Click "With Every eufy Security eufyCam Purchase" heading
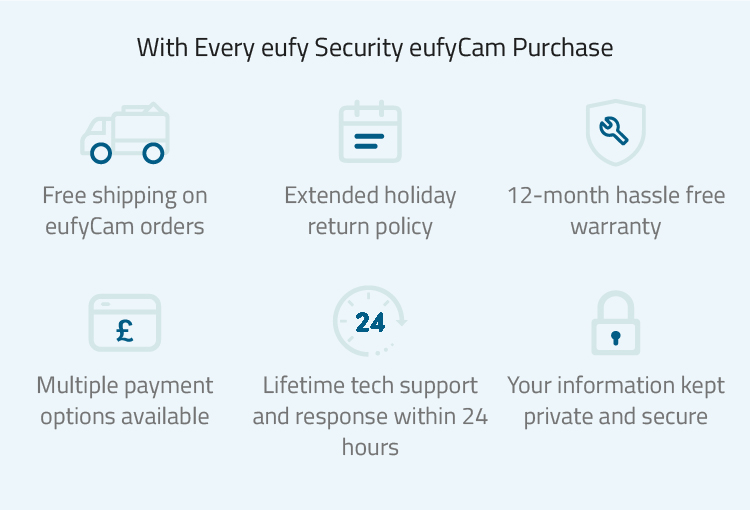750x510 pixels. tap(375, 48)
